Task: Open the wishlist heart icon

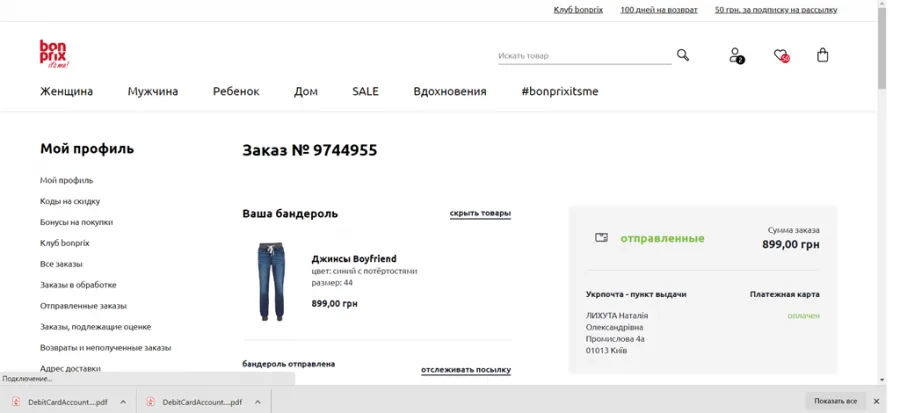Action: tap(781, 56)
